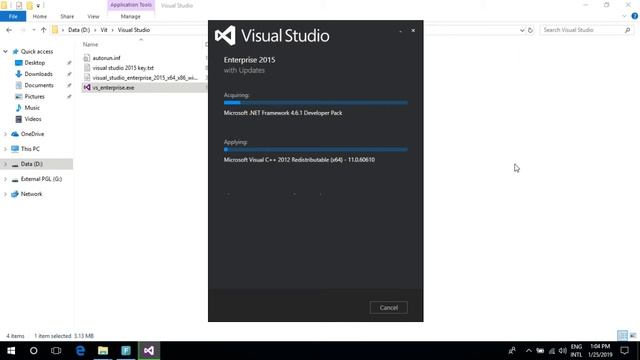Click the Acquiring progress bar

316,102
